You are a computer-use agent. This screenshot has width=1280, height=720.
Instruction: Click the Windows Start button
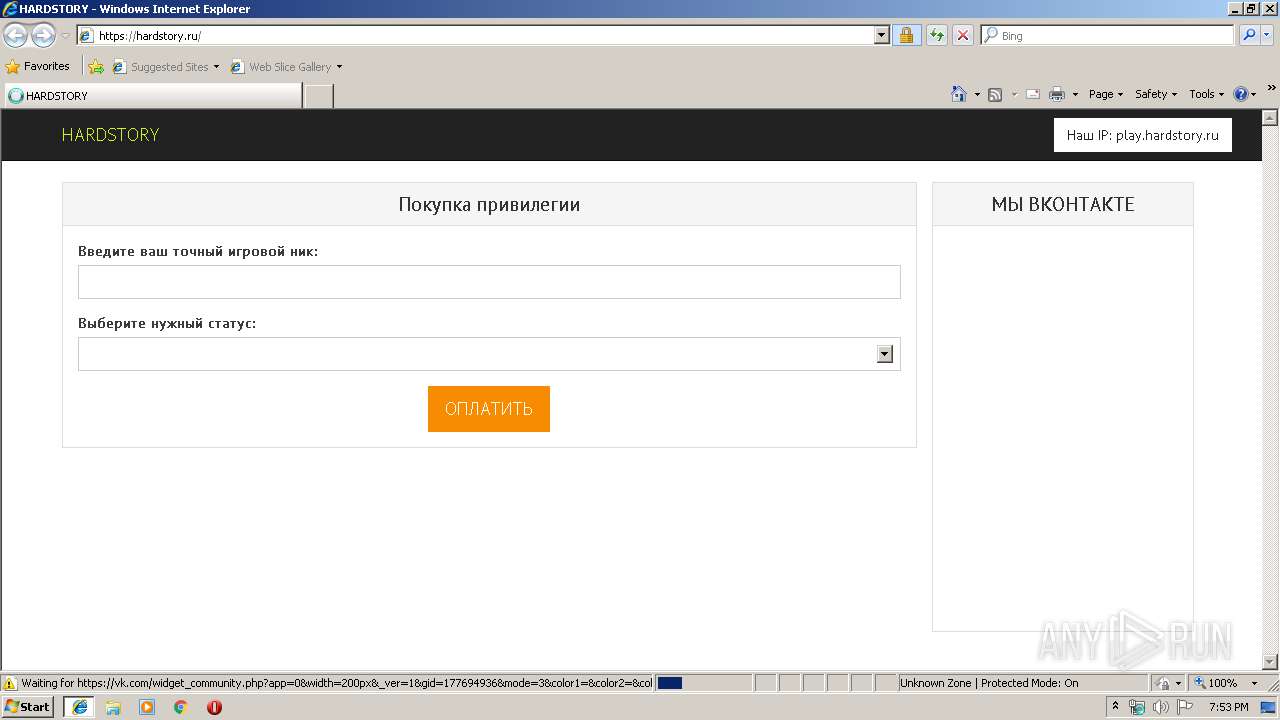tap(28, 706)
